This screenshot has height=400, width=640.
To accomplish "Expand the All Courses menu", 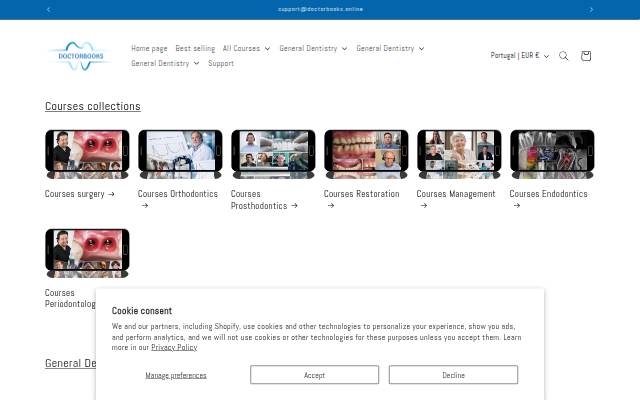I will [247, 48].
